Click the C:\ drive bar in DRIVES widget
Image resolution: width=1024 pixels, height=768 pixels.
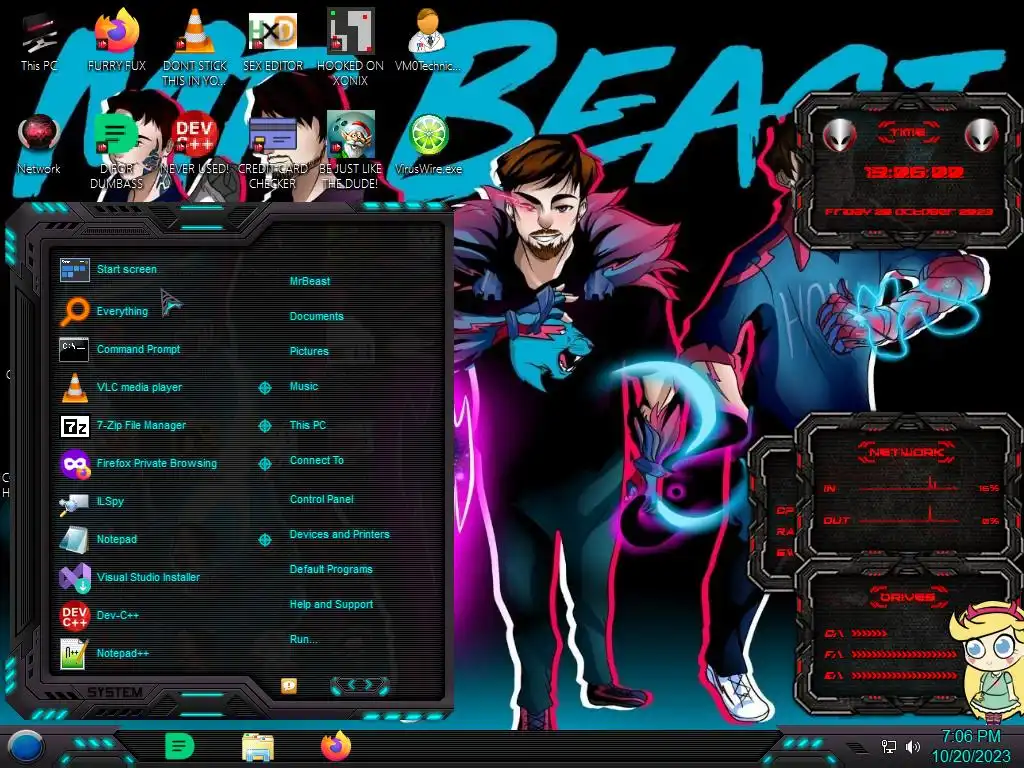tap(869, 633)
